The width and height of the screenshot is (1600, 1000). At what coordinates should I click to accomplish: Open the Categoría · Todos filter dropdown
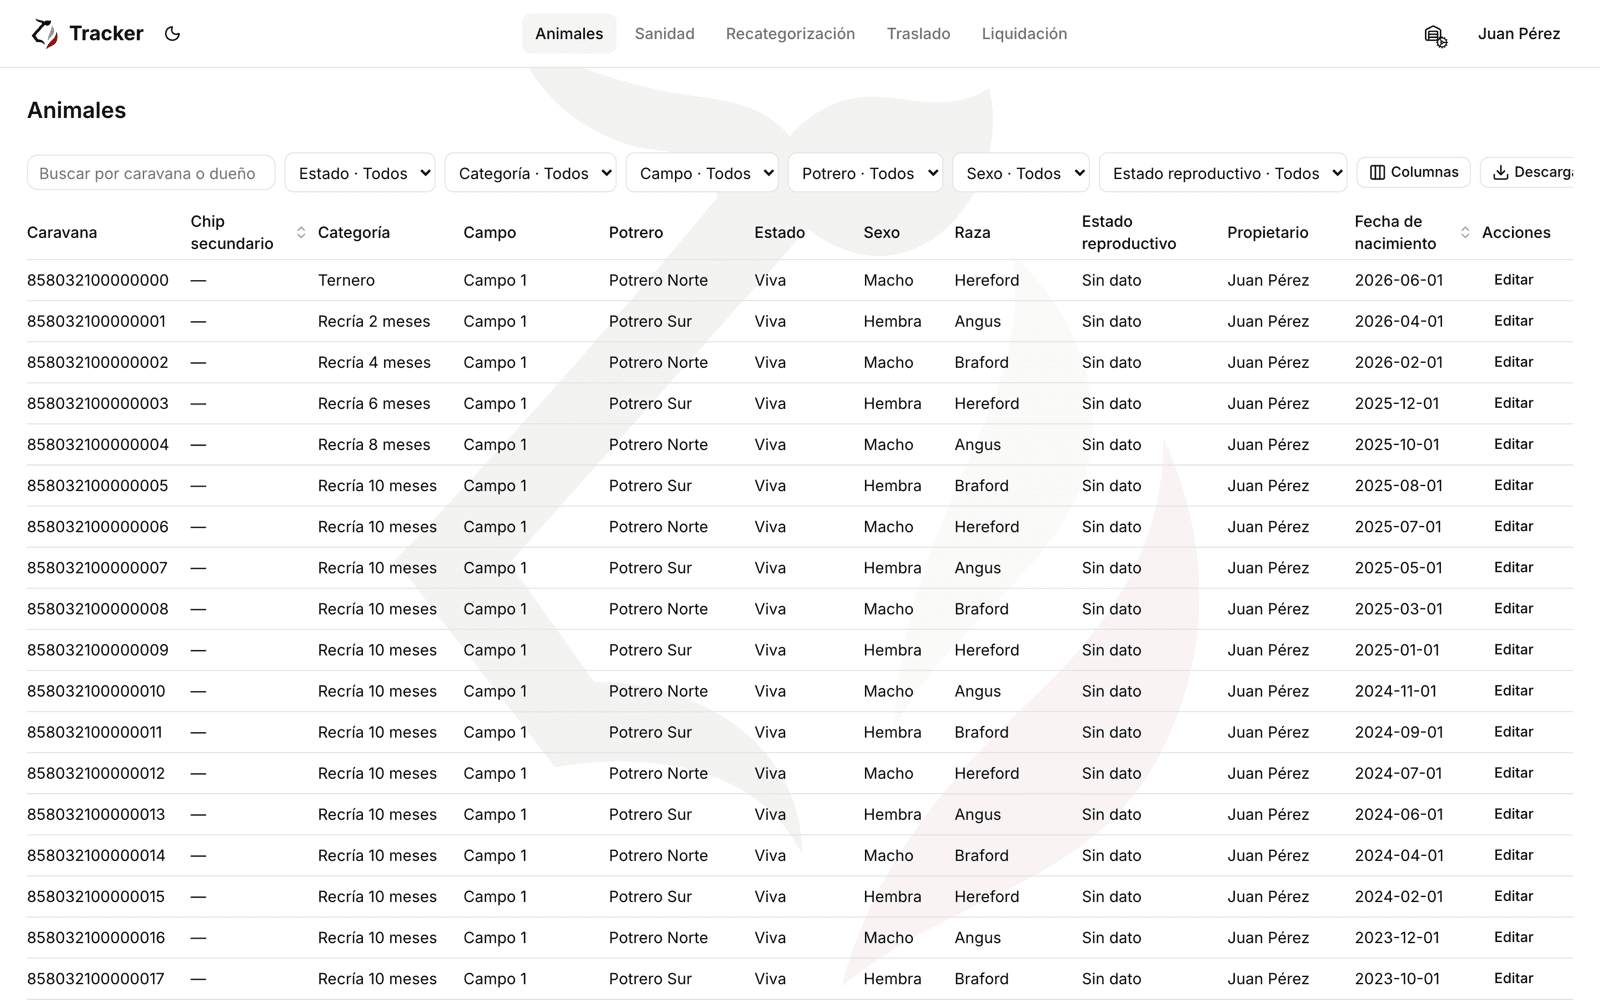tap(530, 173)
